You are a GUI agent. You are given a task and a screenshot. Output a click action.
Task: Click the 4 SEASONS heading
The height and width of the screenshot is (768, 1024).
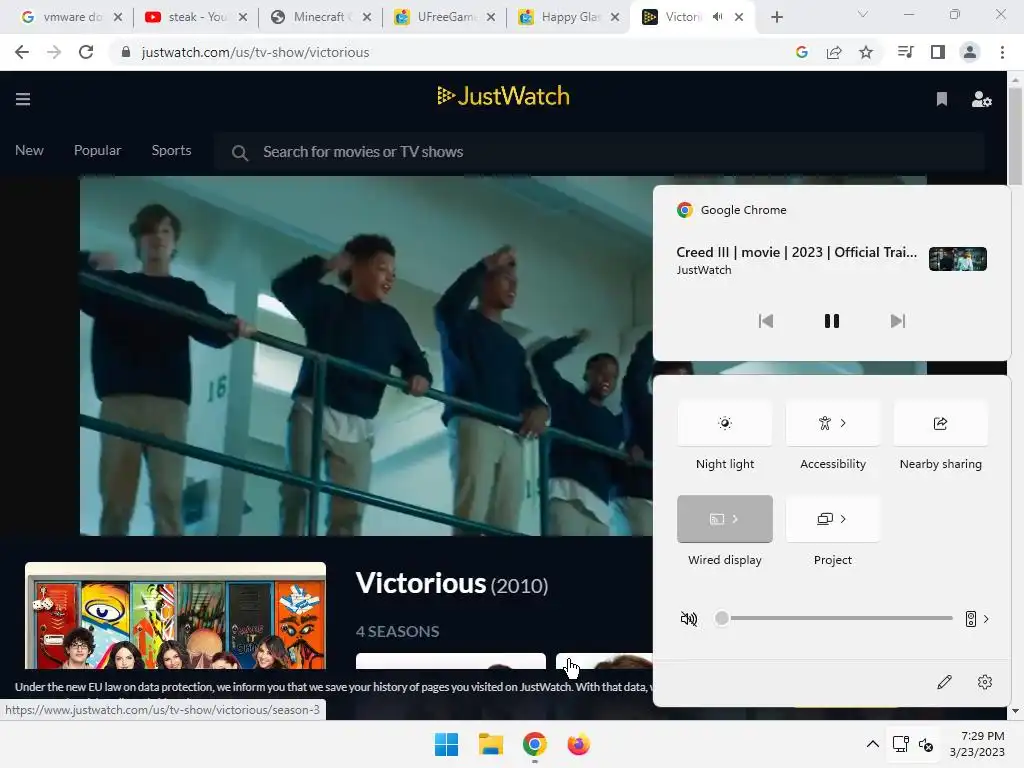(x=397, y=632)
